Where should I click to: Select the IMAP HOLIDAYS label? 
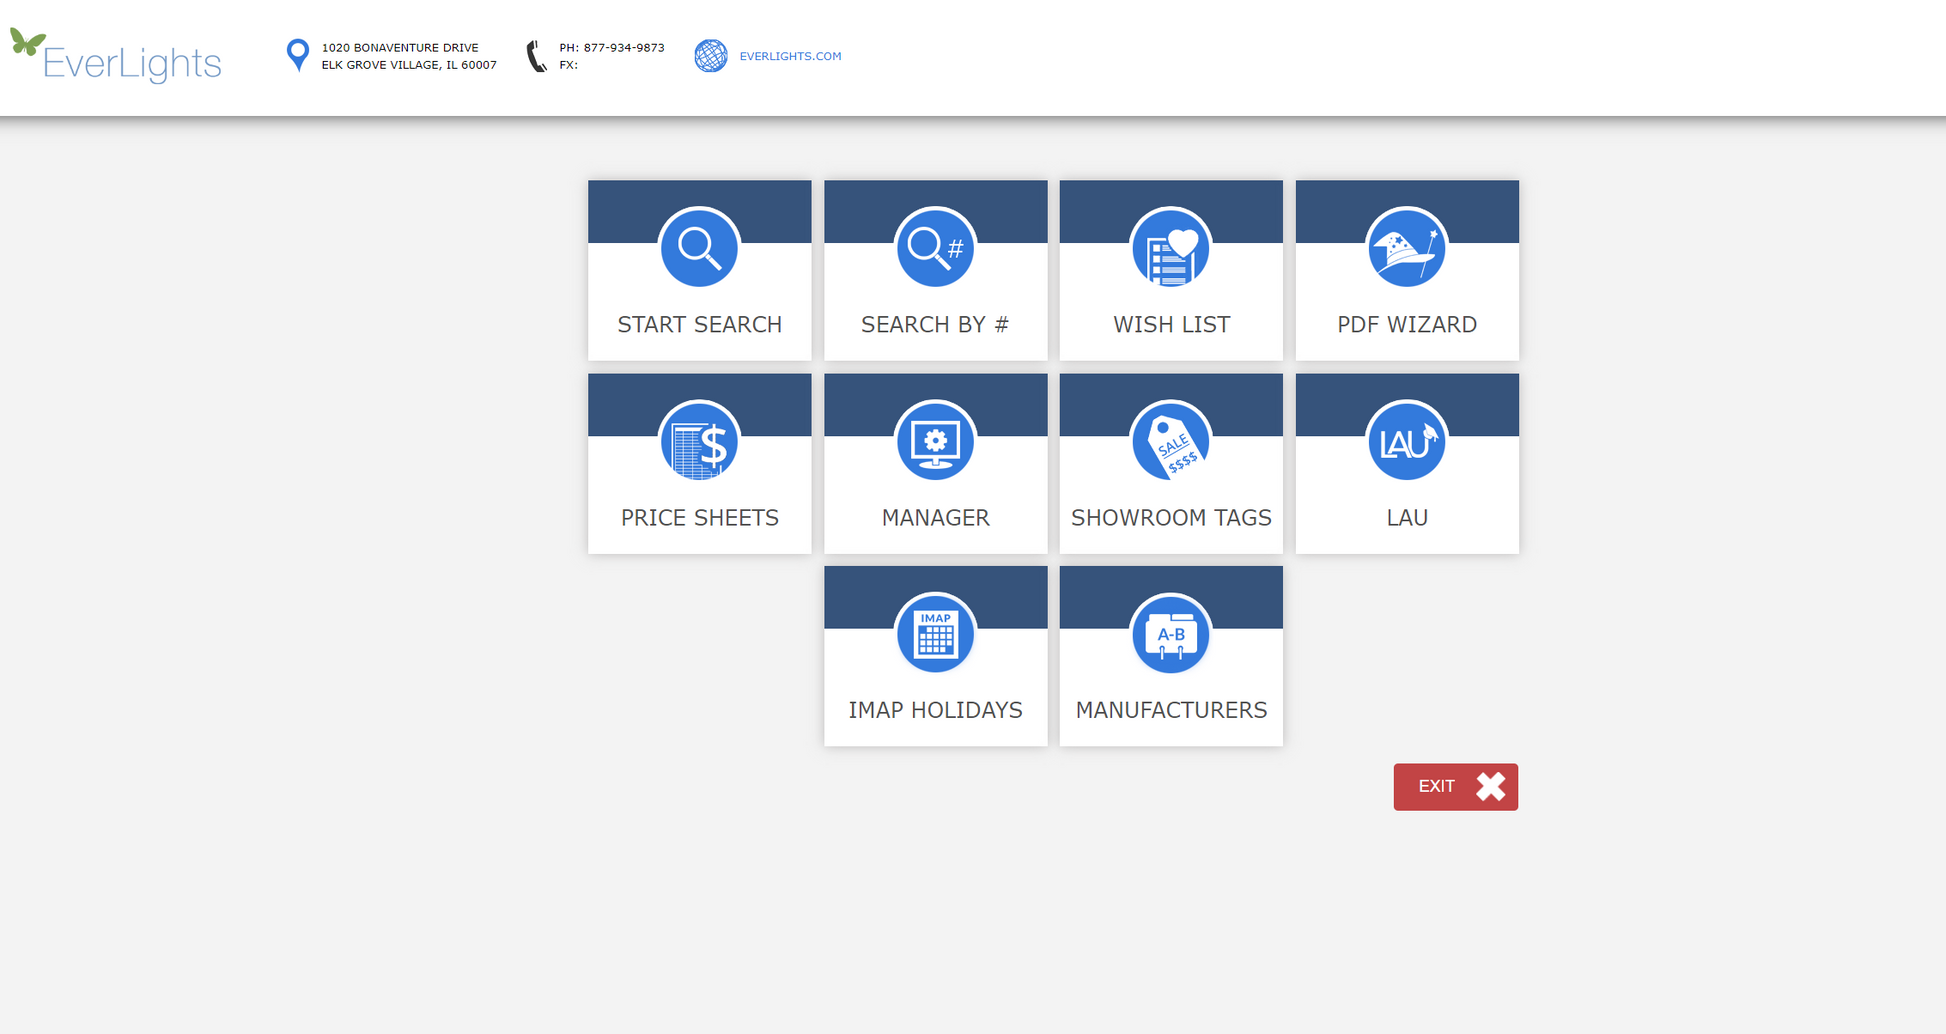coord(935,710)
